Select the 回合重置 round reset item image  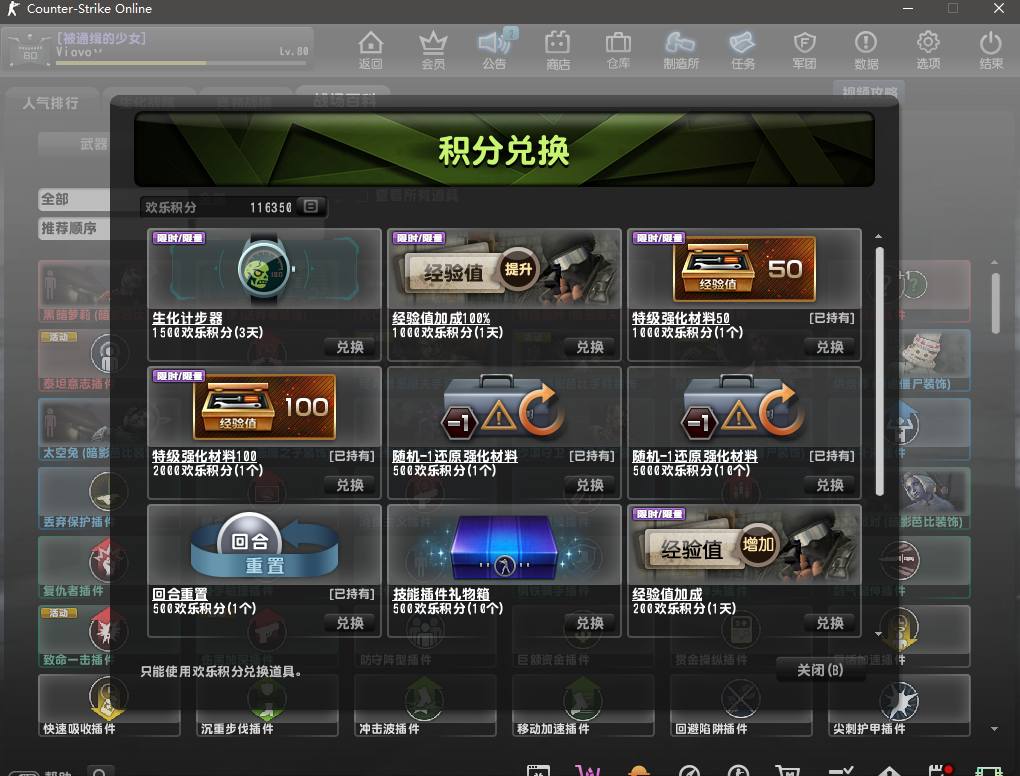click(x=265, y=545)
